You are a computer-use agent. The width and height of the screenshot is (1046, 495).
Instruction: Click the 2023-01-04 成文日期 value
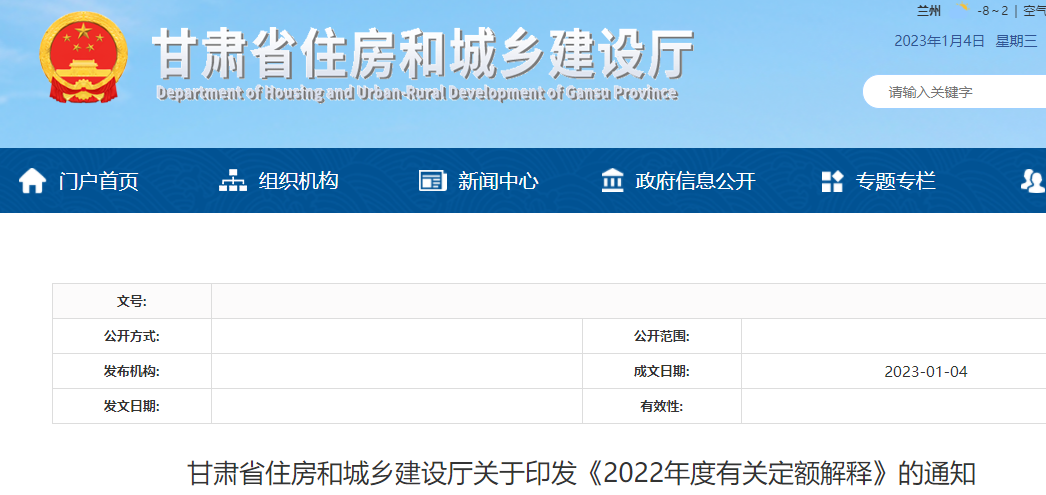(925, 372)
